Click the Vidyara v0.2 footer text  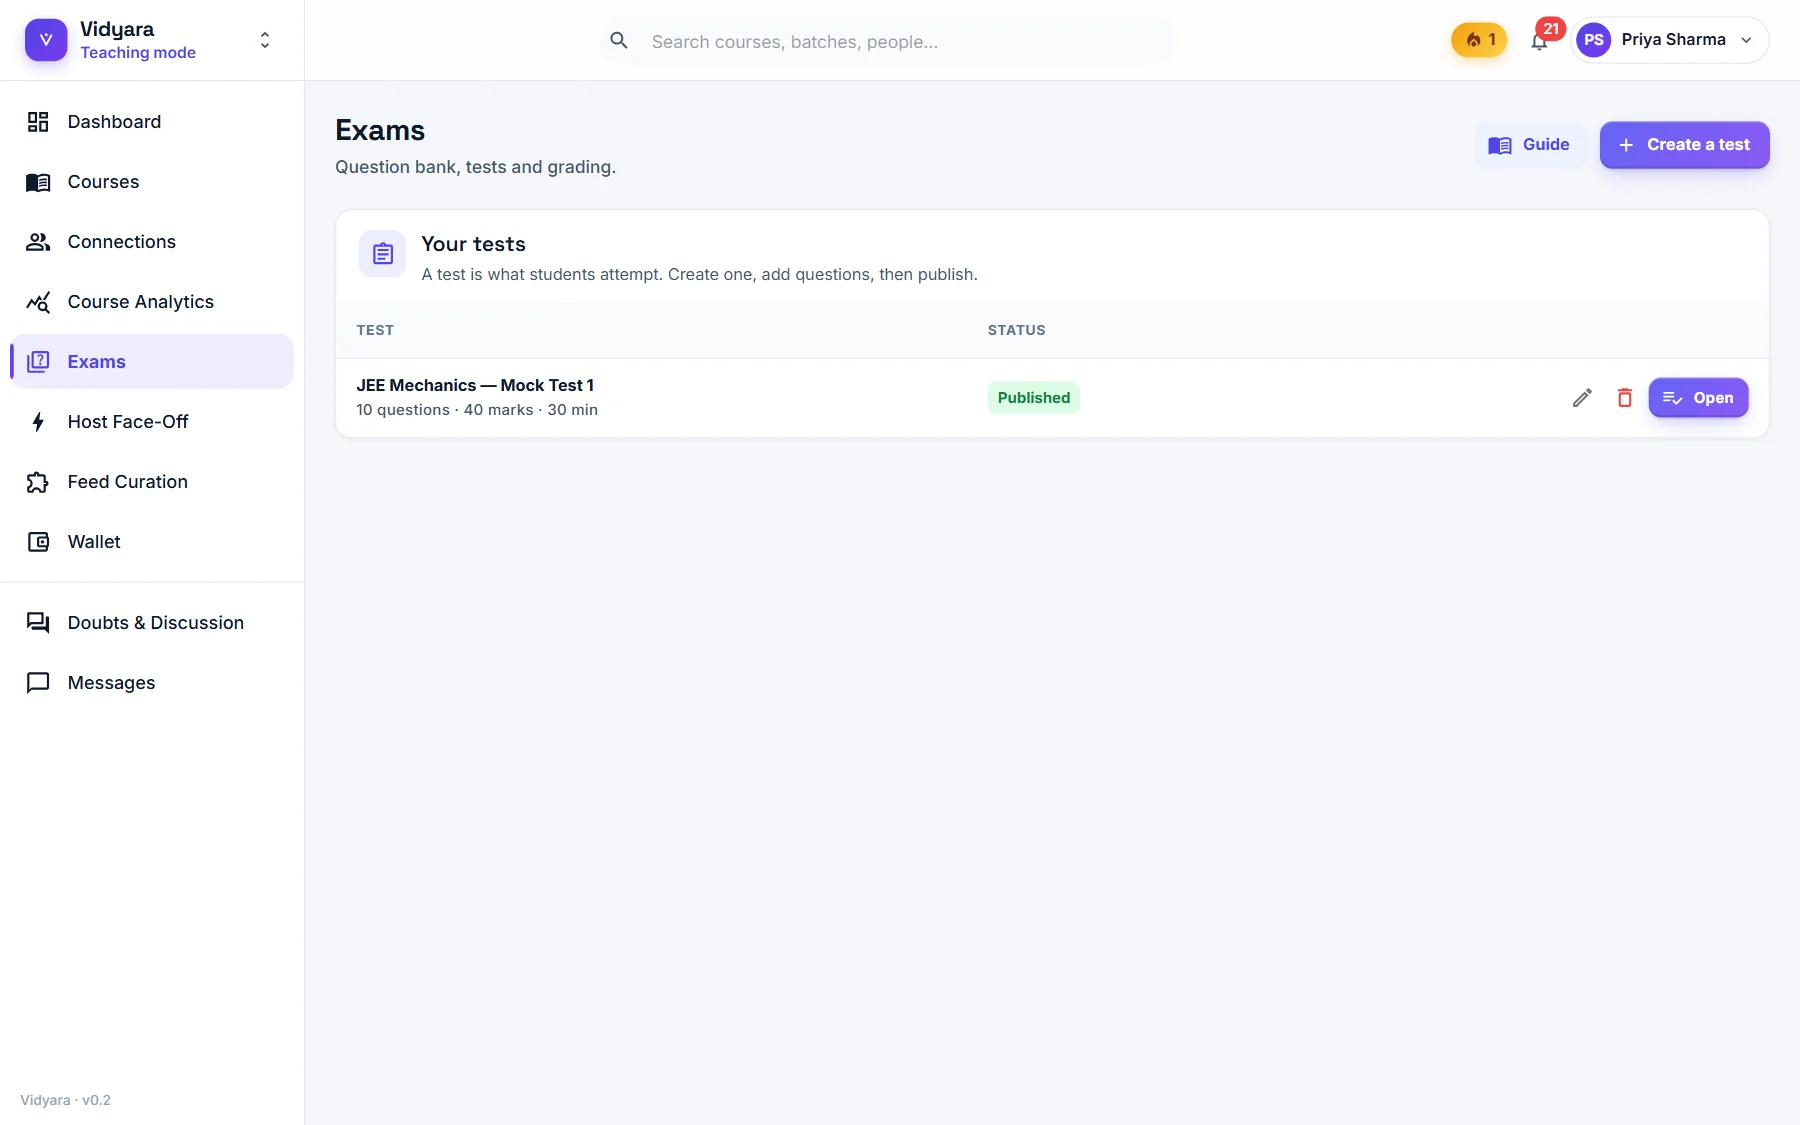[65, 1100]
